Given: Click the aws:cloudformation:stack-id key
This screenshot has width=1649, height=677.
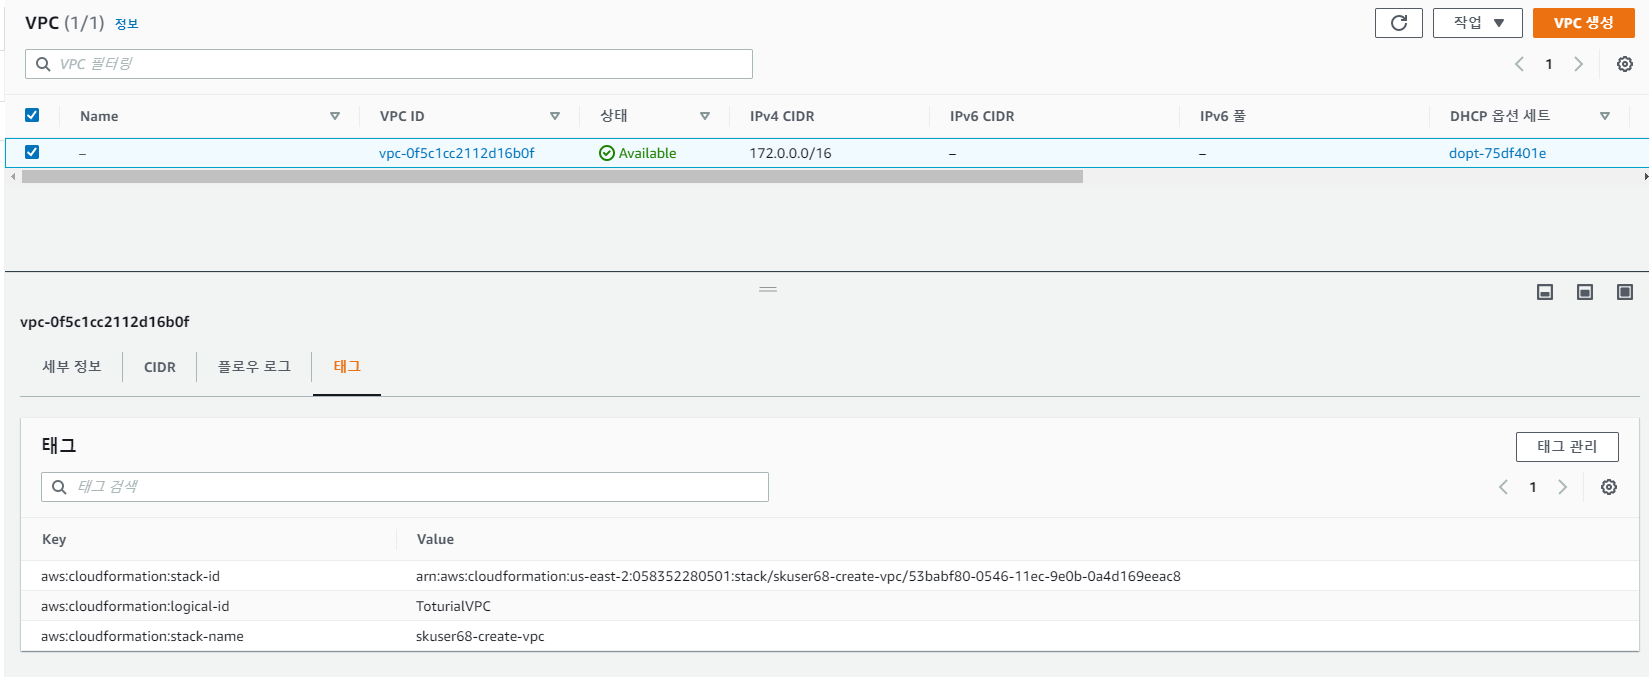Looking at the screenshot, I should click(130, 576).
